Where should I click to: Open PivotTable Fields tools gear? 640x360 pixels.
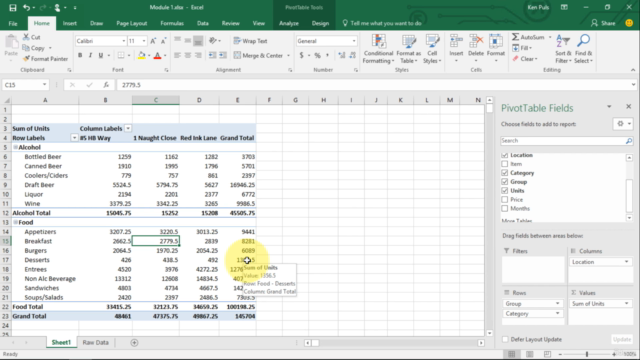623,124
